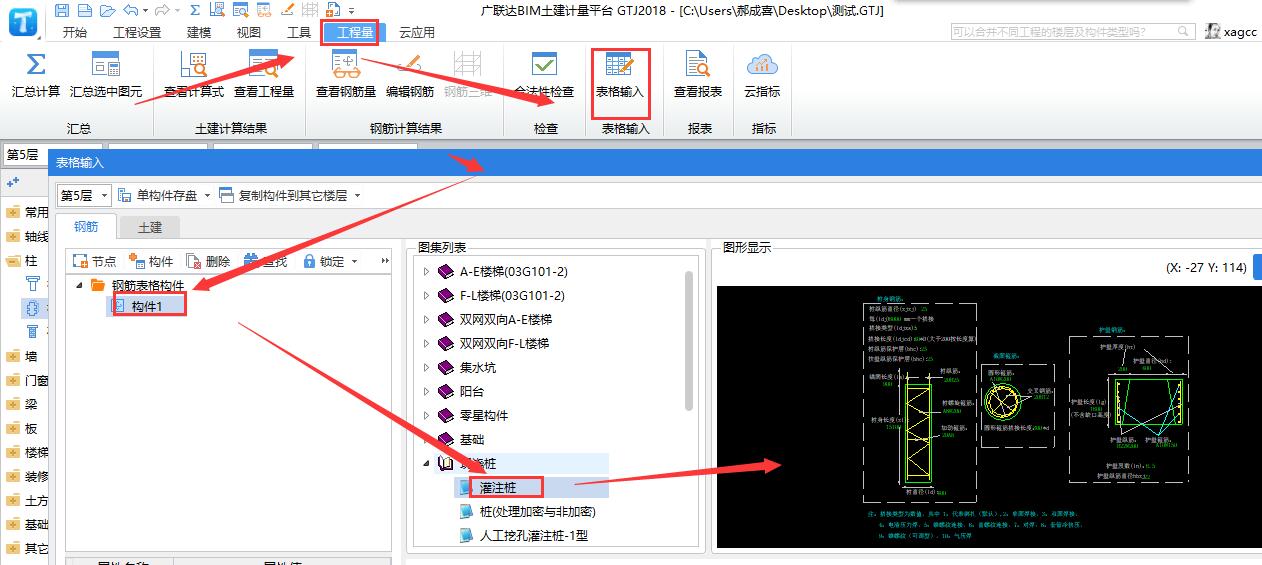Click 编辑钢筋 pencil tool
The height and width of the screenshot is (565, 1262).
(x=408, y=76)
